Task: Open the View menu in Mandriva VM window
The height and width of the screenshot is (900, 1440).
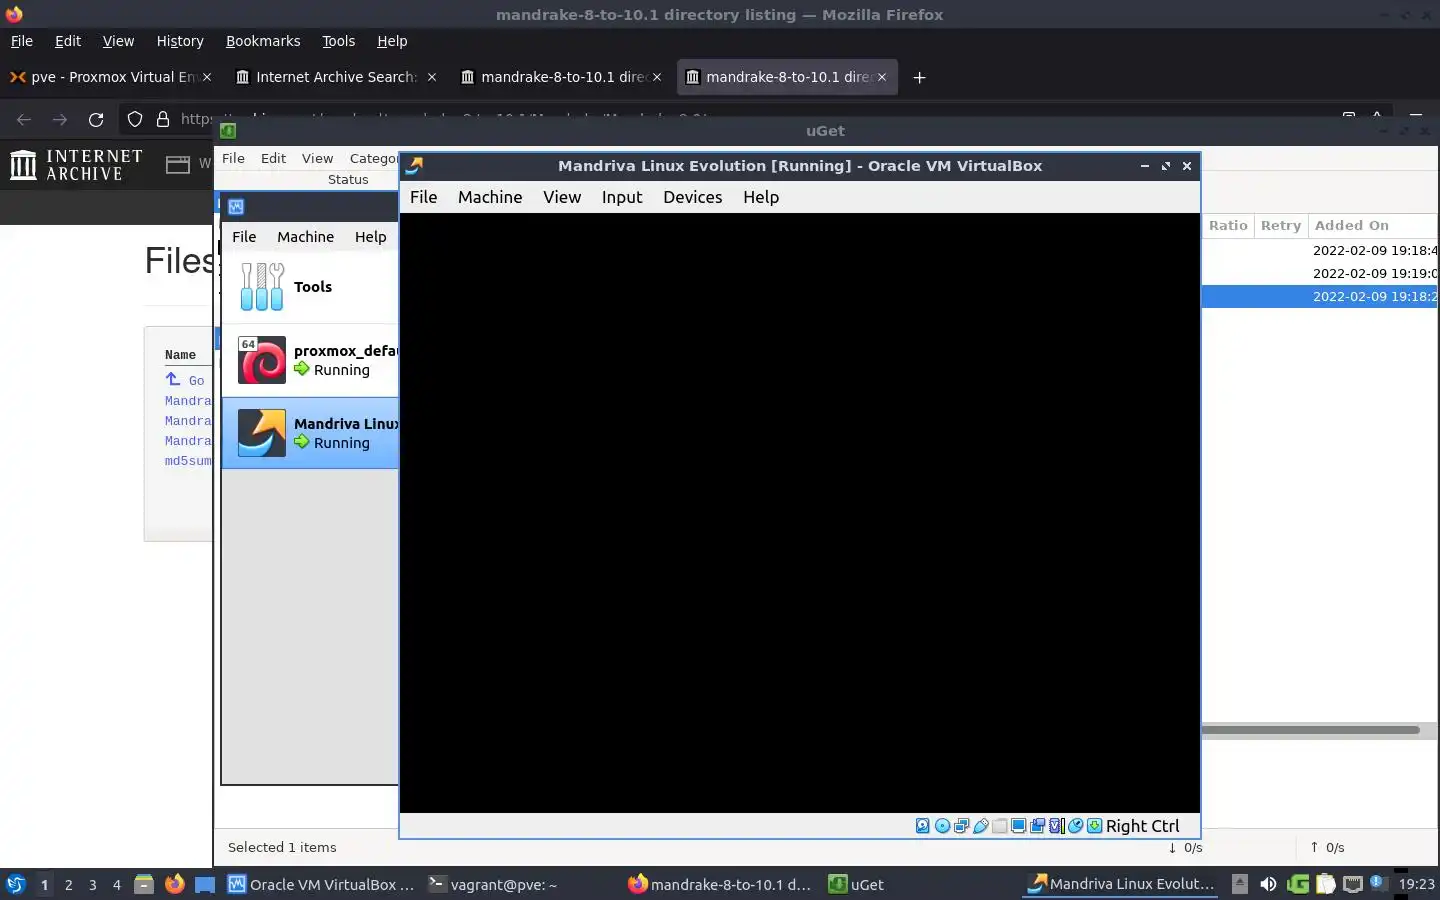Action: pyautogui.click(x=562, y=197)
